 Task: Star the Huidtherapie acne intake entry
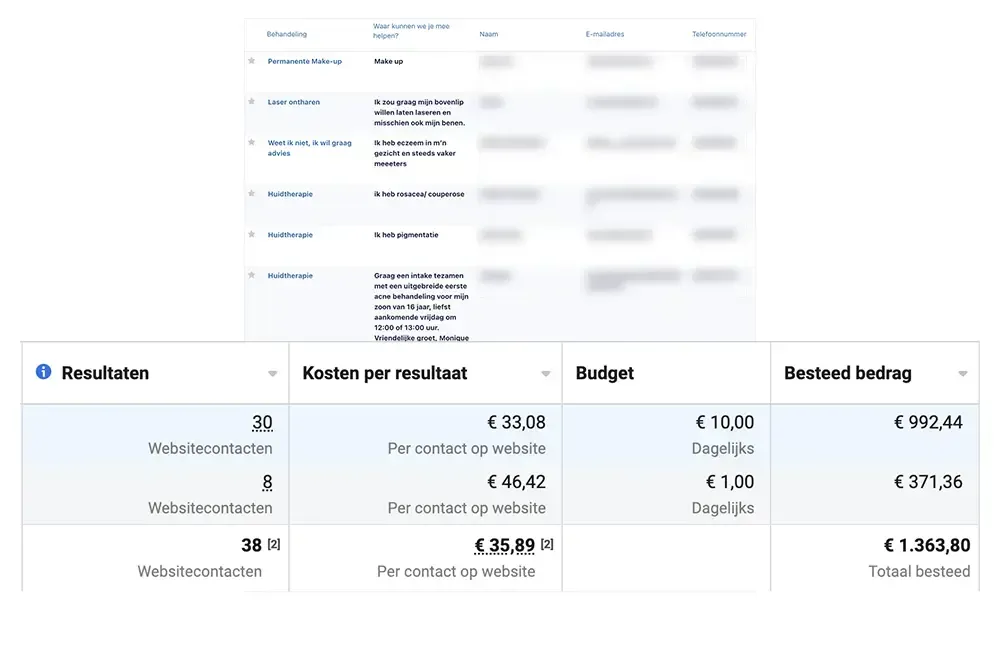[252, 276]
